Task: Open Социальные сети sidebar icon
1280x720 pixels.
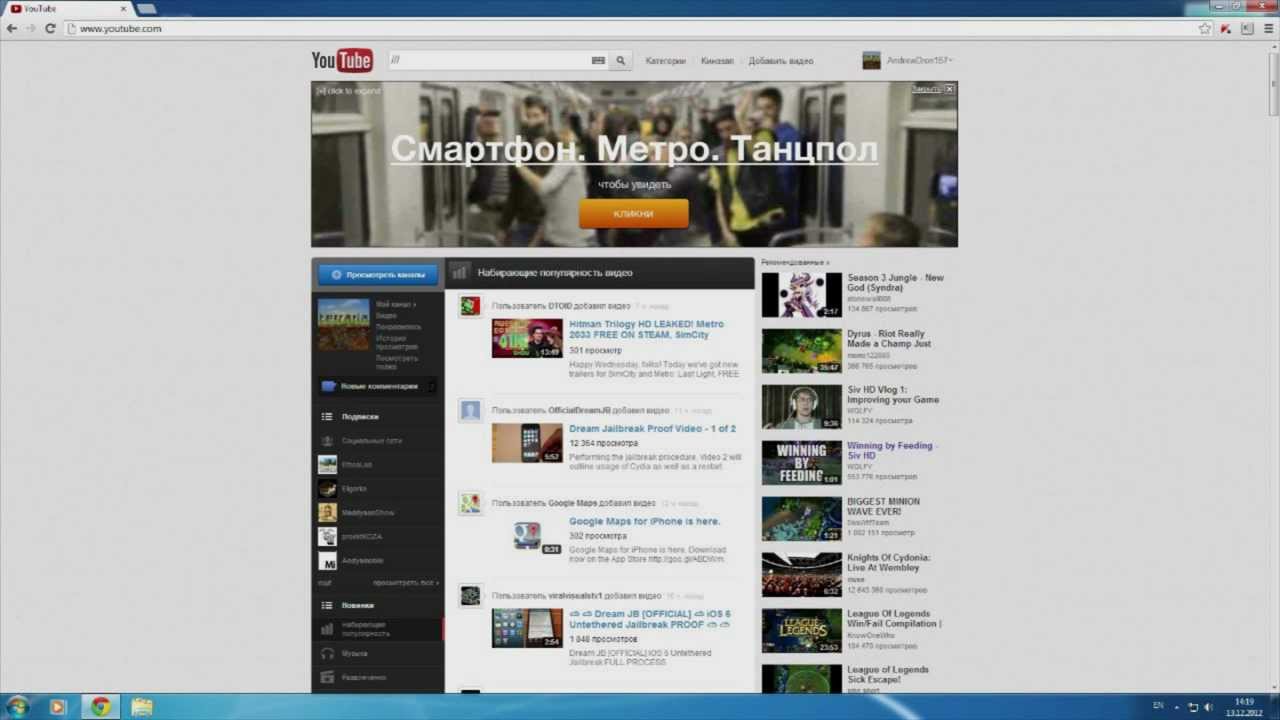Action: coord(327,441)
